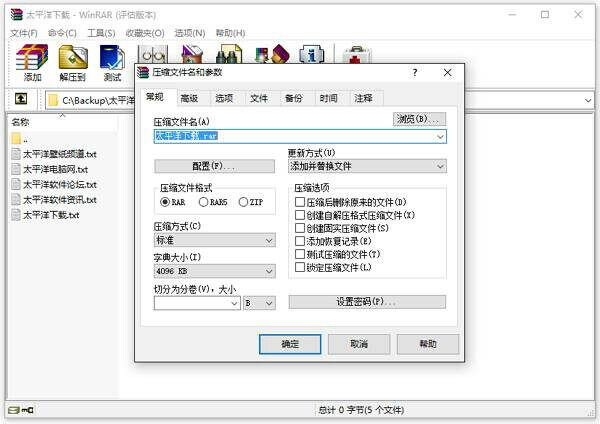The image size is (600, 424).
Task: Click the Add (添加) toolbar icon
Action: 32,57
